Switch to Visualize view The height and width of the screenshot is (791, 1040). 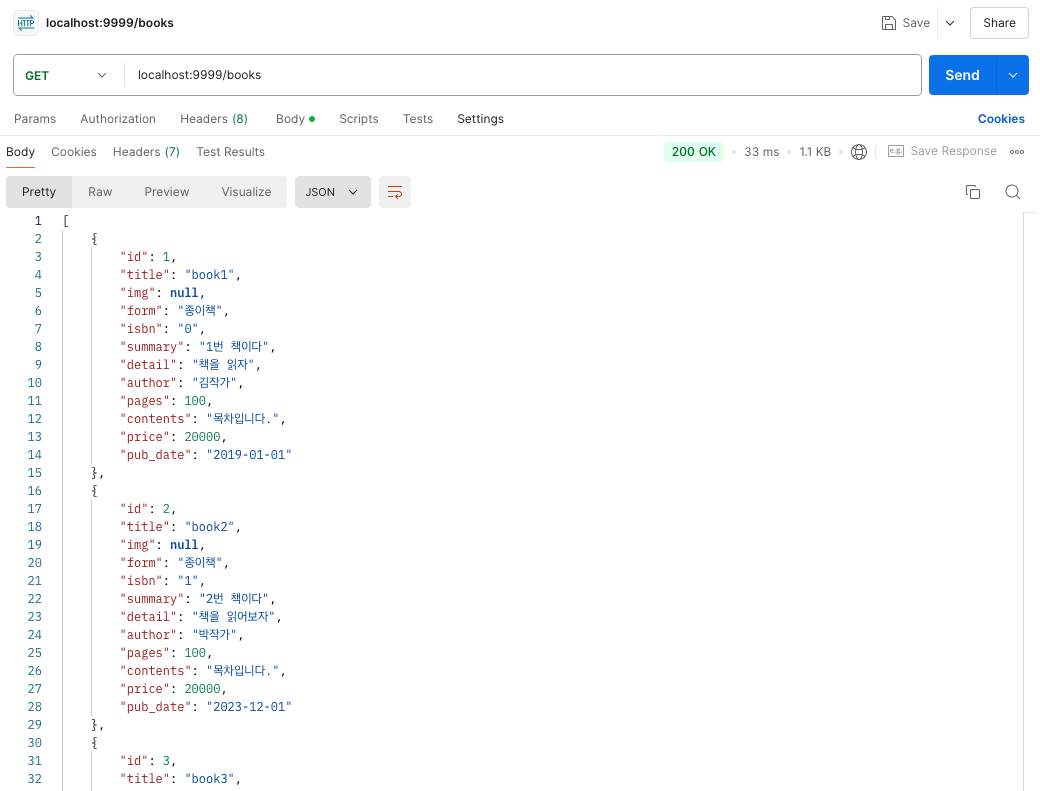246,192
